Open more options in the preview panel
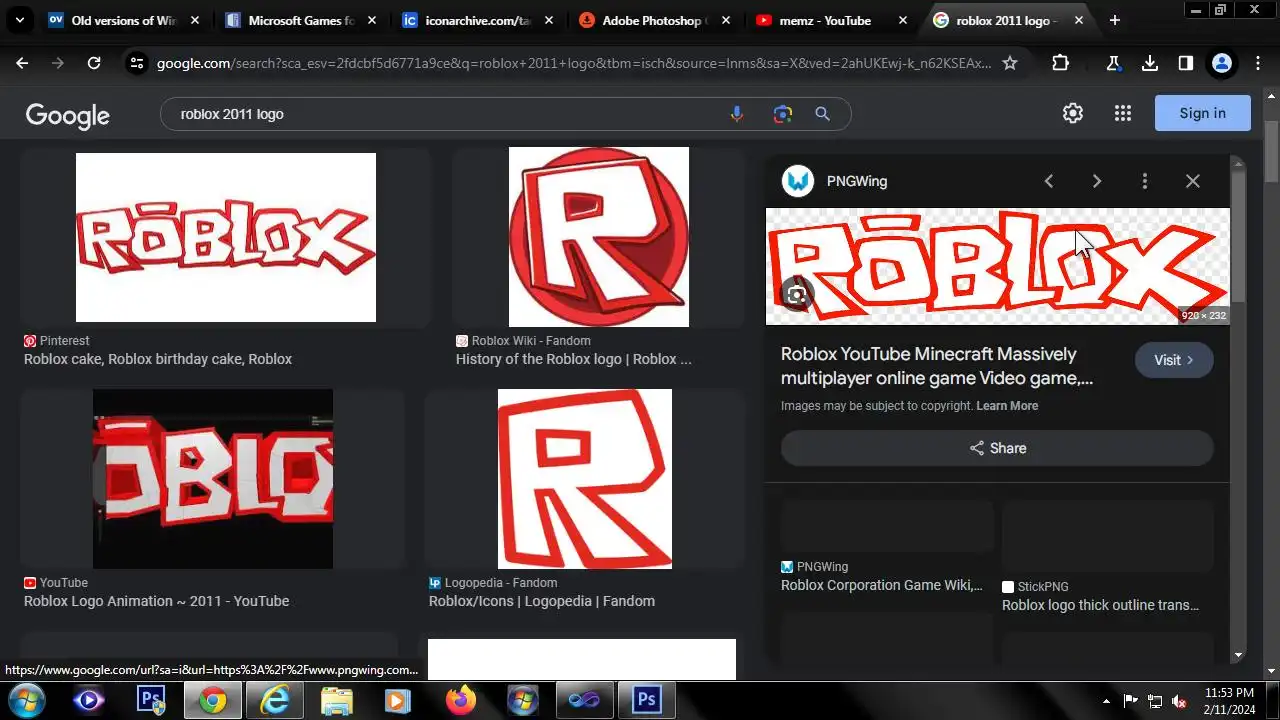1280x720 pixels. pos(1145,181)
